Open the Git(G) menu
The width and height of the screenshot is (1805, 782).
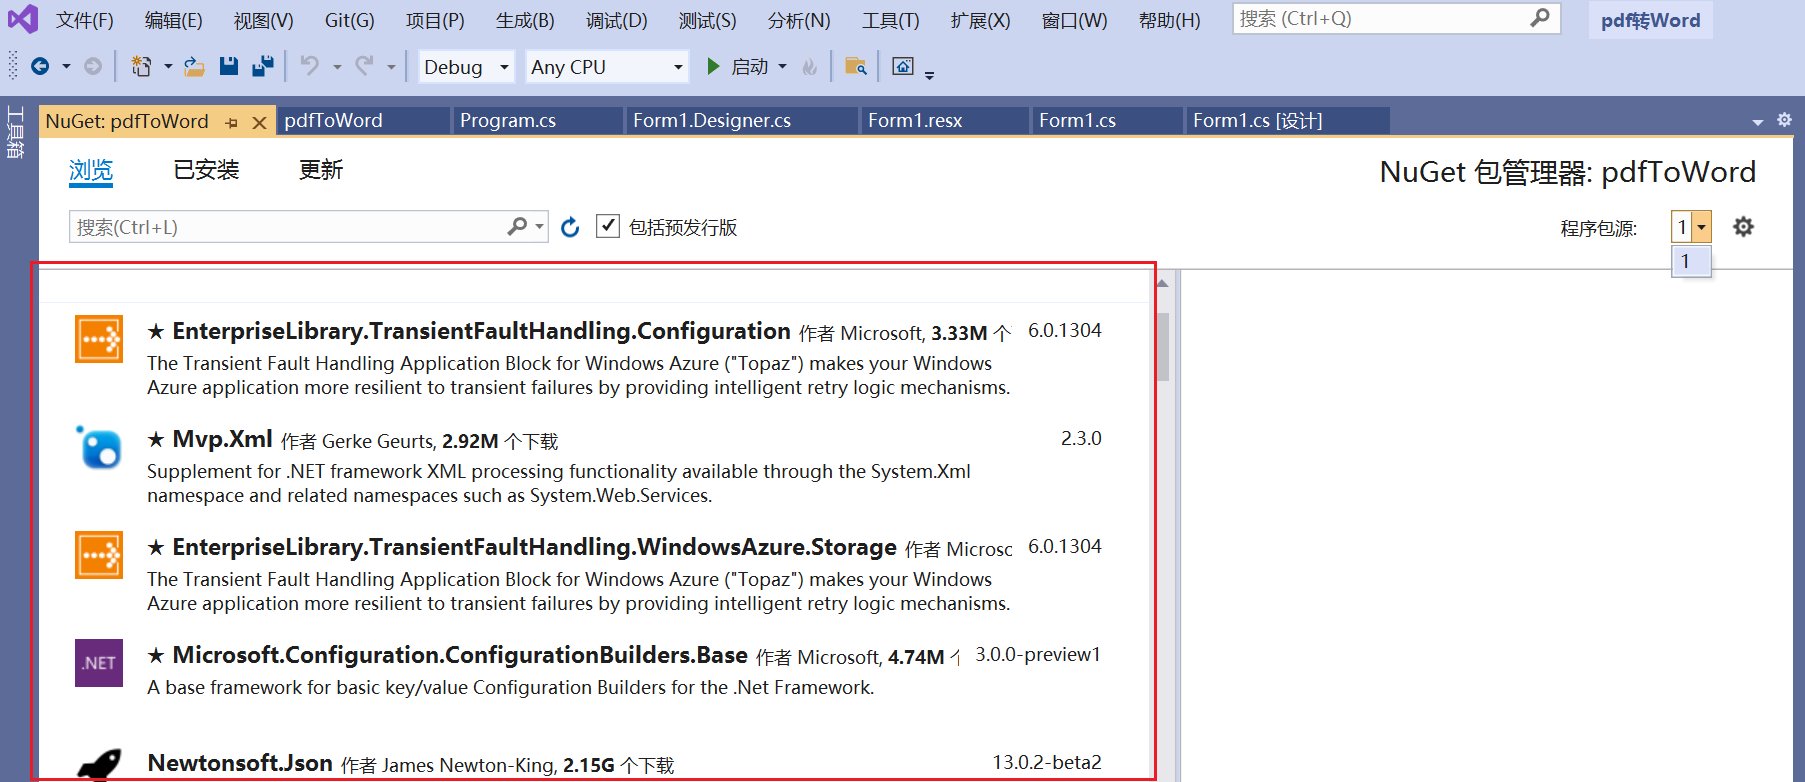click(350, 20)
